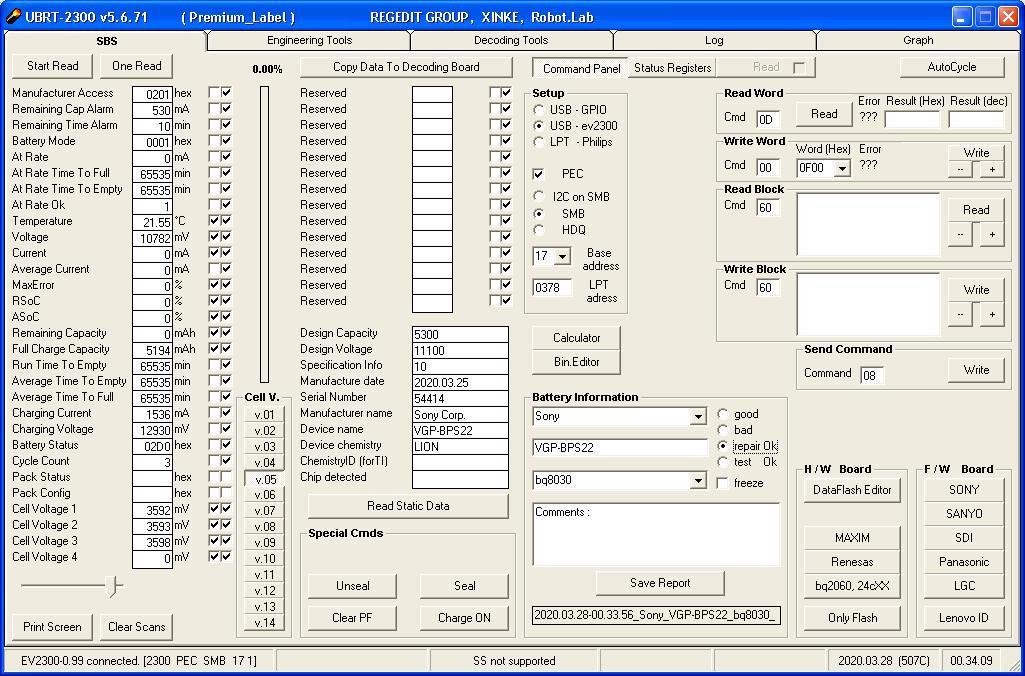Expand the Base address dropdown
Viewport: 1025px width, 676px height.
tap(562, 256)
